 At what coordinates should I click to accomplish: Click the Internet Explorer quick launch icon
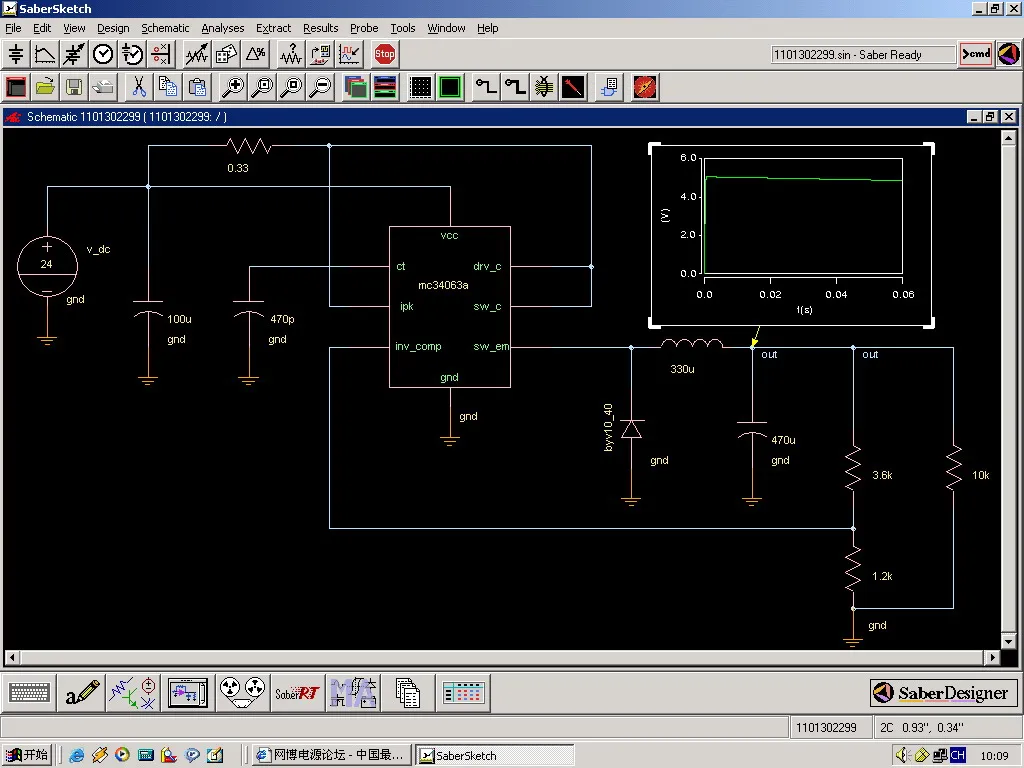tap(77, 755)
